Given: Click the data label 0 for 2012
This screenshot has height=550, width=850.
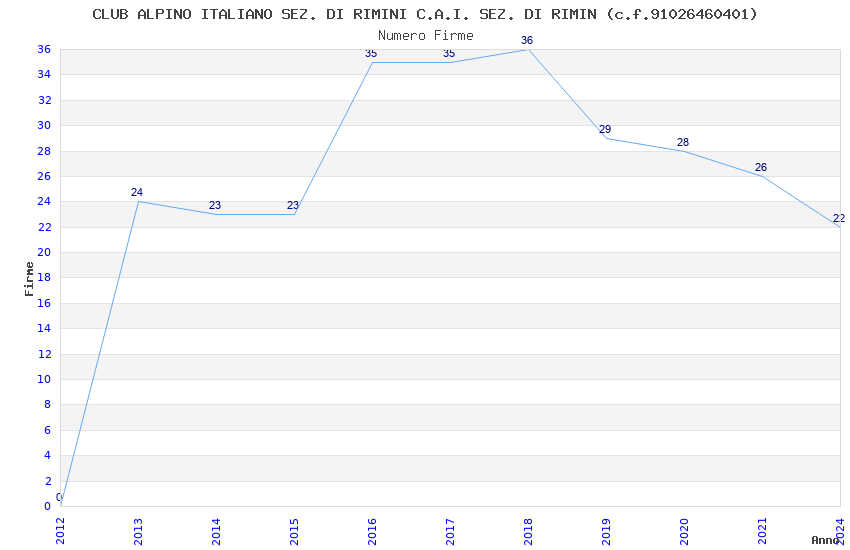Looking at the screenshot, I should pos(59,497).
